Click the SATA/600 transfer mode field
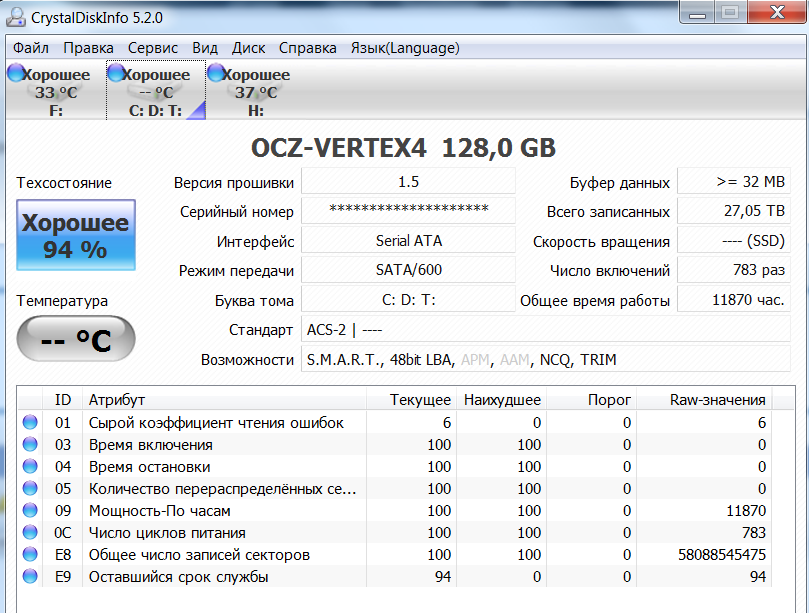This screenshot has width=809, height=613. (408, 269)
